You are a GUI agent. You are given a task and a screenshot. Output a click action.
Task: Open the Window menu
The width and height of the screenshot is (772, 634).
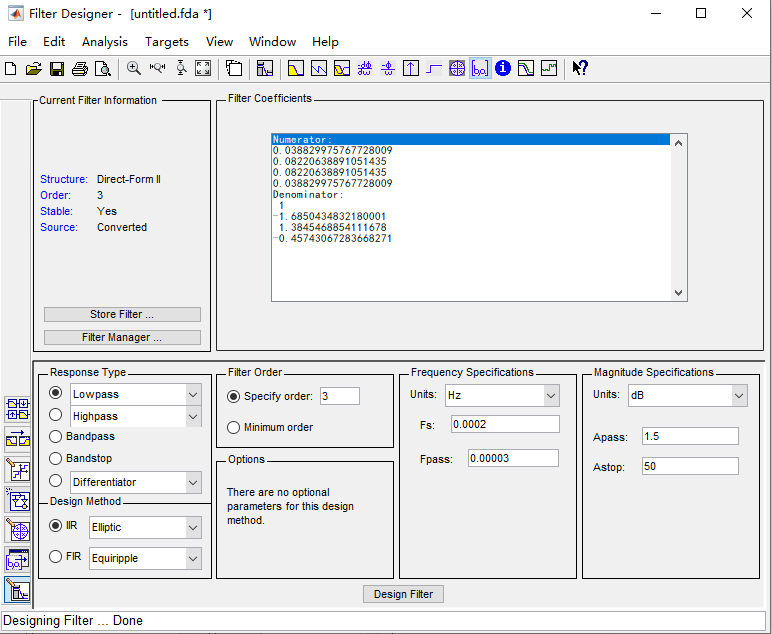pos(272,42)
